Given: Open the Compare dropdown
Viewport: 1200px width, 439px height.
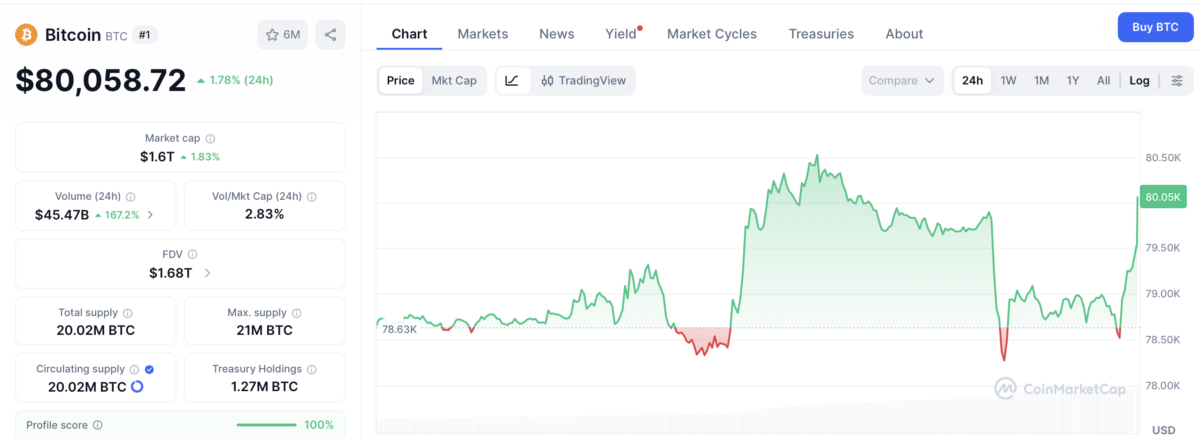Looking at the screenshot, I should click(x=903, y=81).
